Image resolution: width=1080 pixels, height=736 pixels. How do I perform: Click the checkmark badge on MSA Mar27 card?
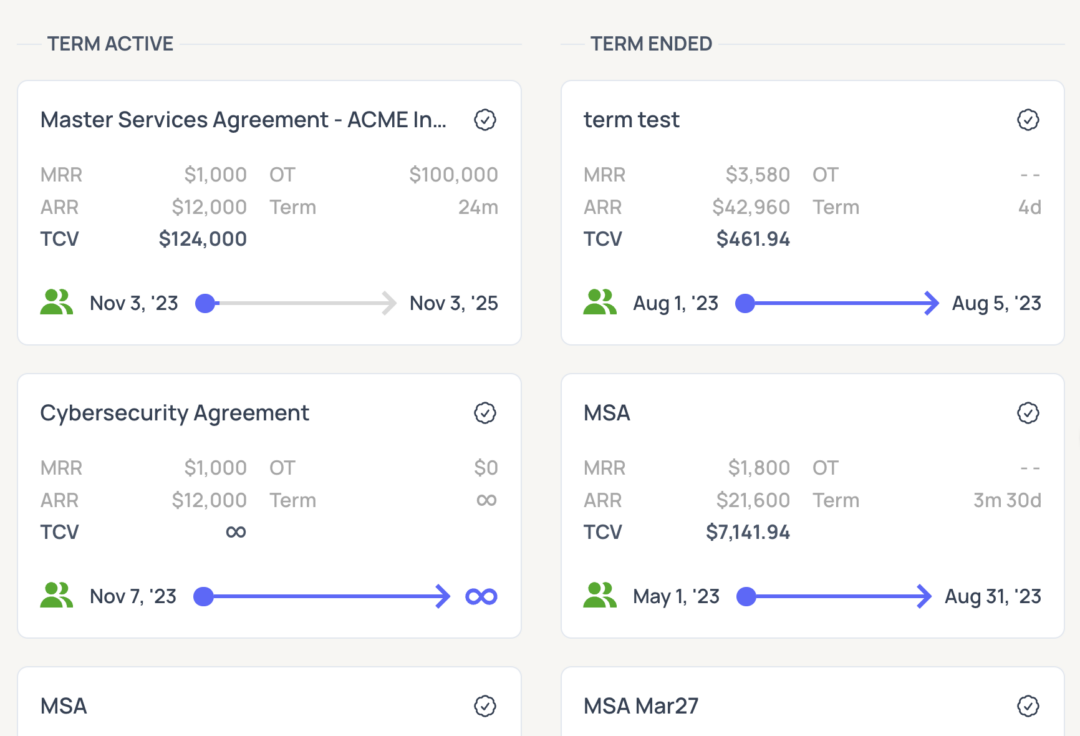pyautogui.click(x=1028, y=706)
